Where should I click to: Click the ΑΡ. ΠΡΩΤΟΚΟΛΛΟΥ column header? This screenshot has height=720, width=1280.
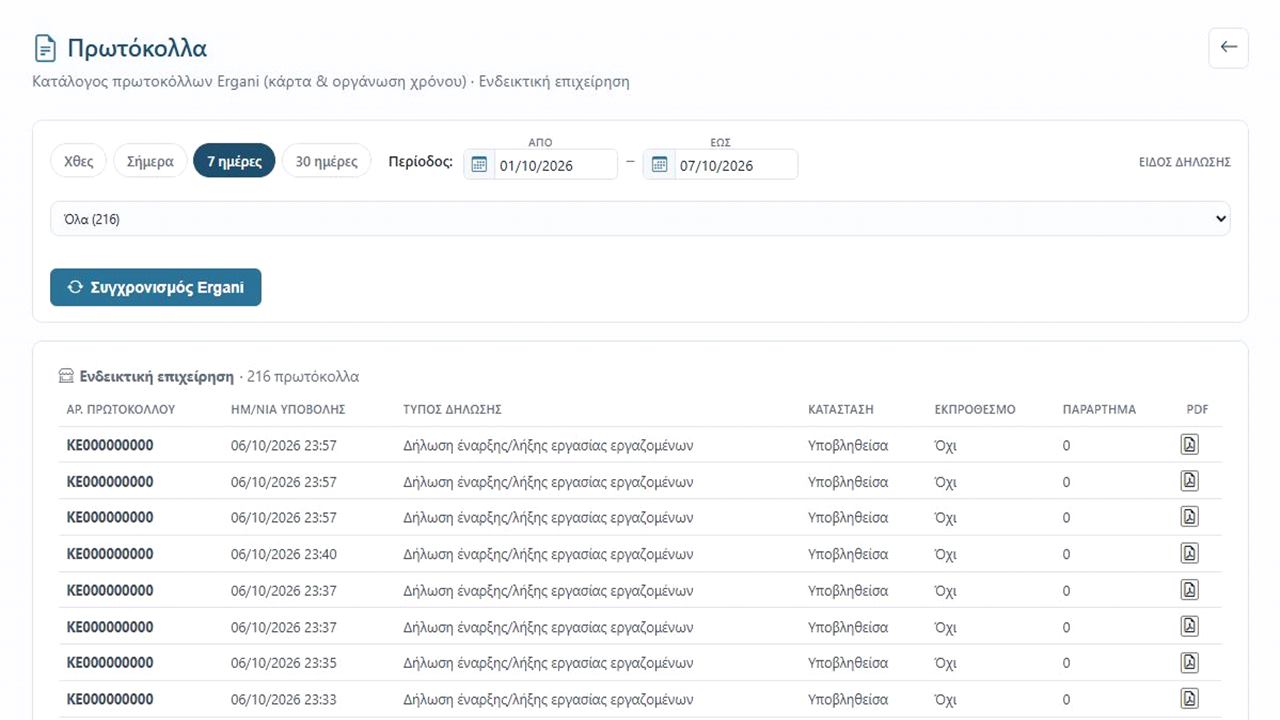pyautogui.click(x=121, y=409)
